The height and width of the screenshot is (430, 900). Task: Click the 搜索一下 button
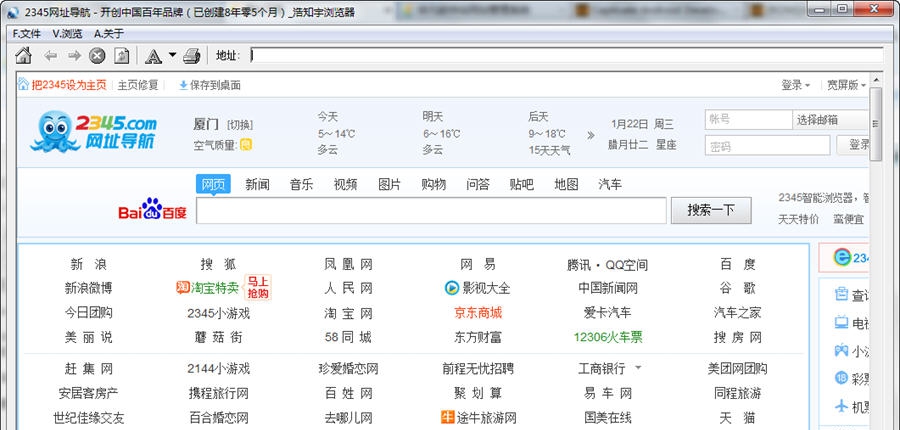pyautogui.click(x=711, y=210)
